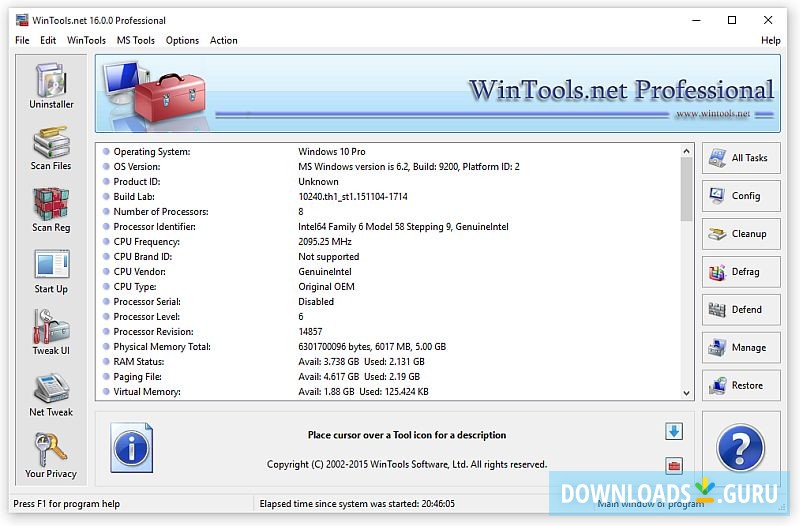Viewport: 800px width, 526px height.
Task: Click the CPU Vendor value GenuineIntel
Action: click(x=325, y=272)
